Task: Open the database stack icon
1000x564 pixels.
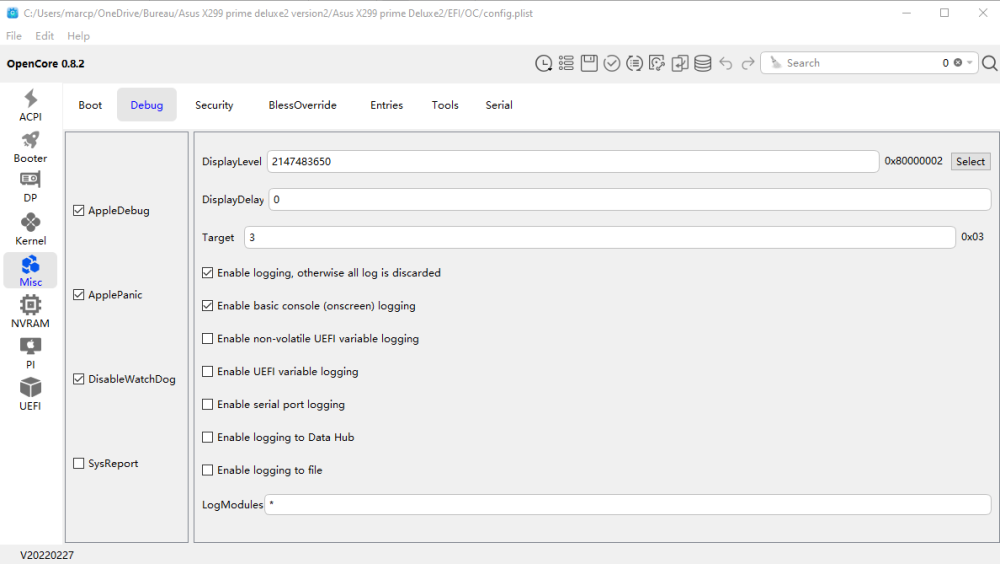Action: tap(703, 63)
